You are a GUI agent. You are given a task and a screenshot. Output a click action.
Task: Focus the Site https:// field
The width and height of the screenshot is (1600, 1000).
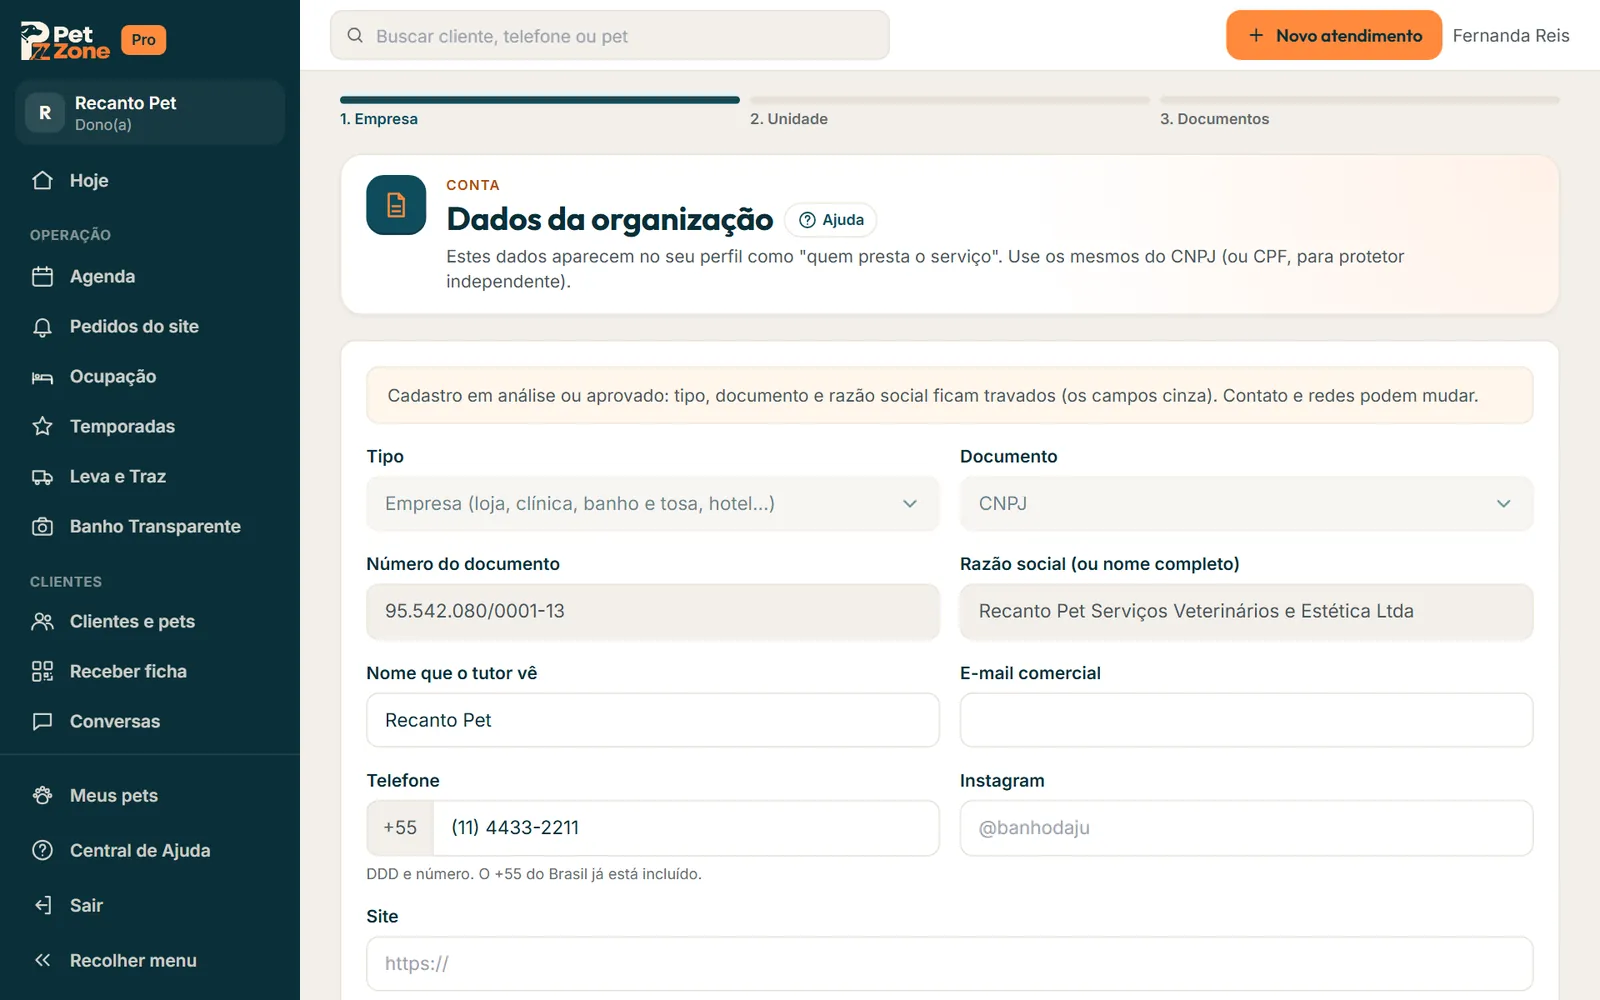[x=950, y=964]
